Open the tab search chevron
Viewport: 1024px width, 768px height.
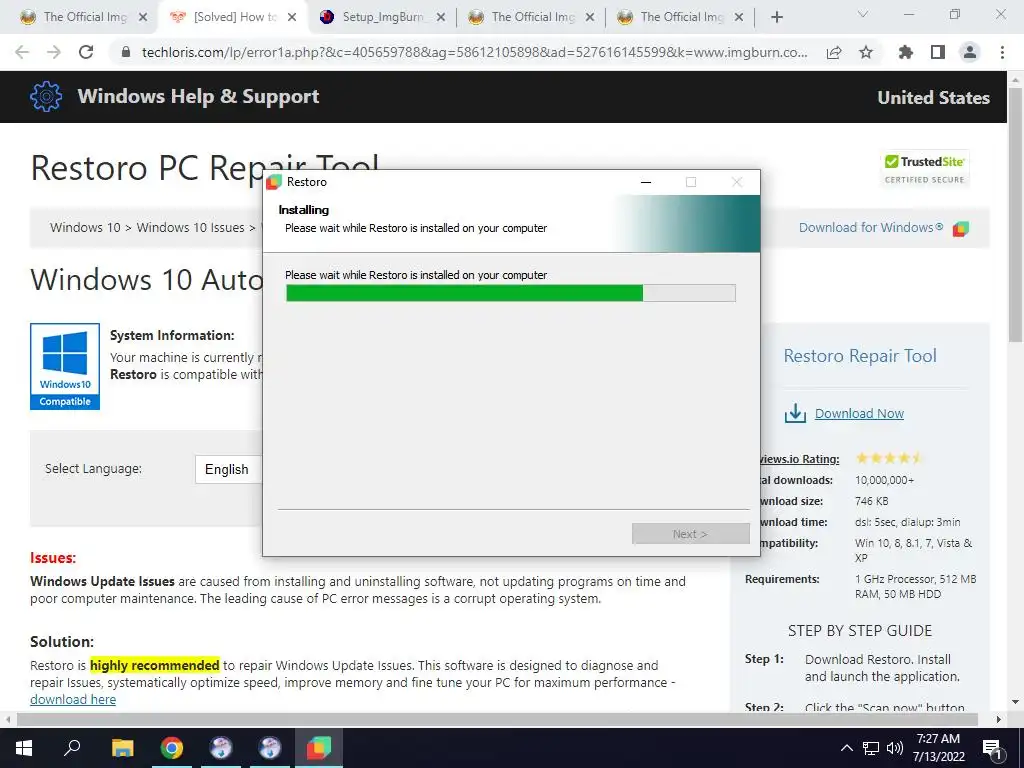tap(863, 15)
